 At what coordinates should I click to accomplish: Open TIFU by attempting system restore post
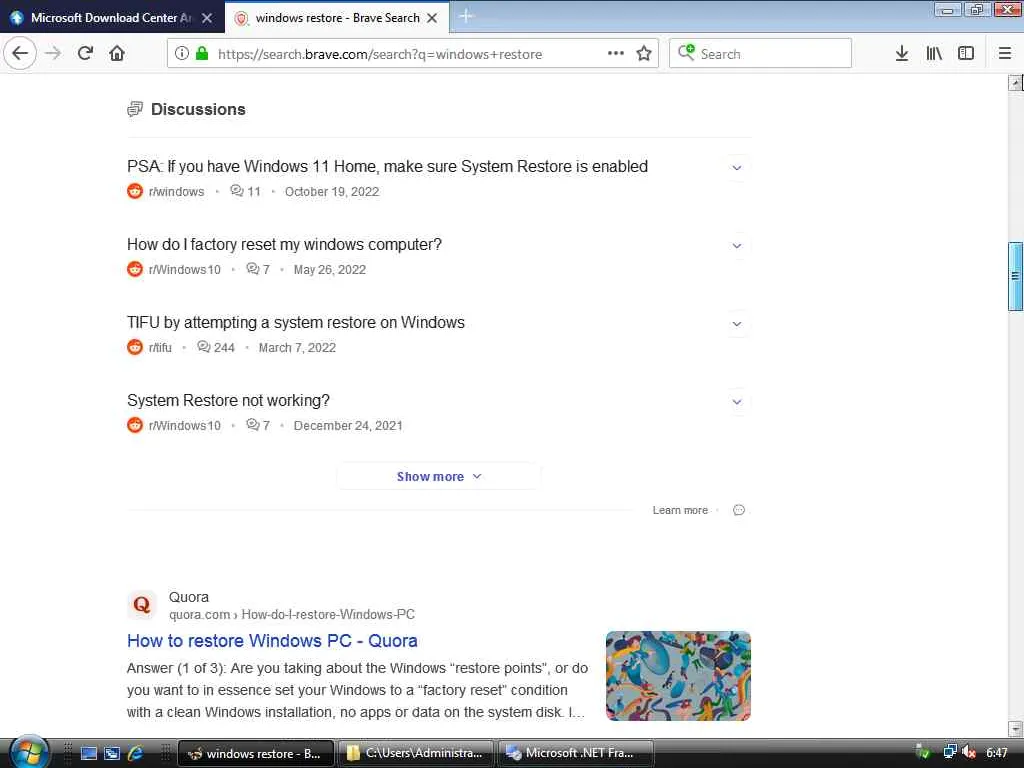296,322
